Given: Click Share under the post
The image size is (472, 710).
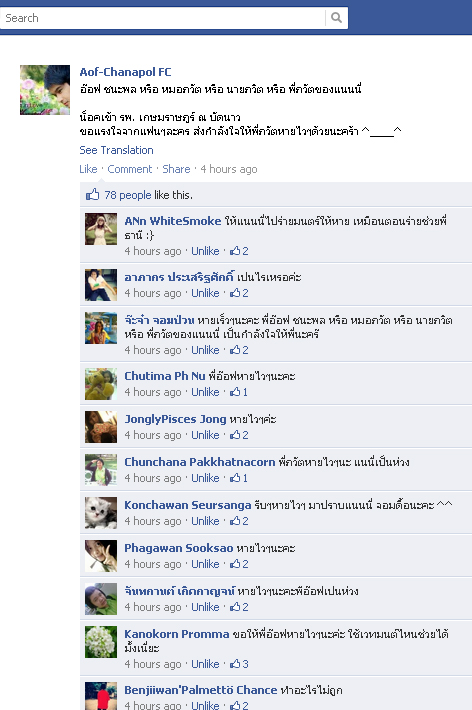Looking at the screenshot, I should pyautogui.click(x=176, y=169).
